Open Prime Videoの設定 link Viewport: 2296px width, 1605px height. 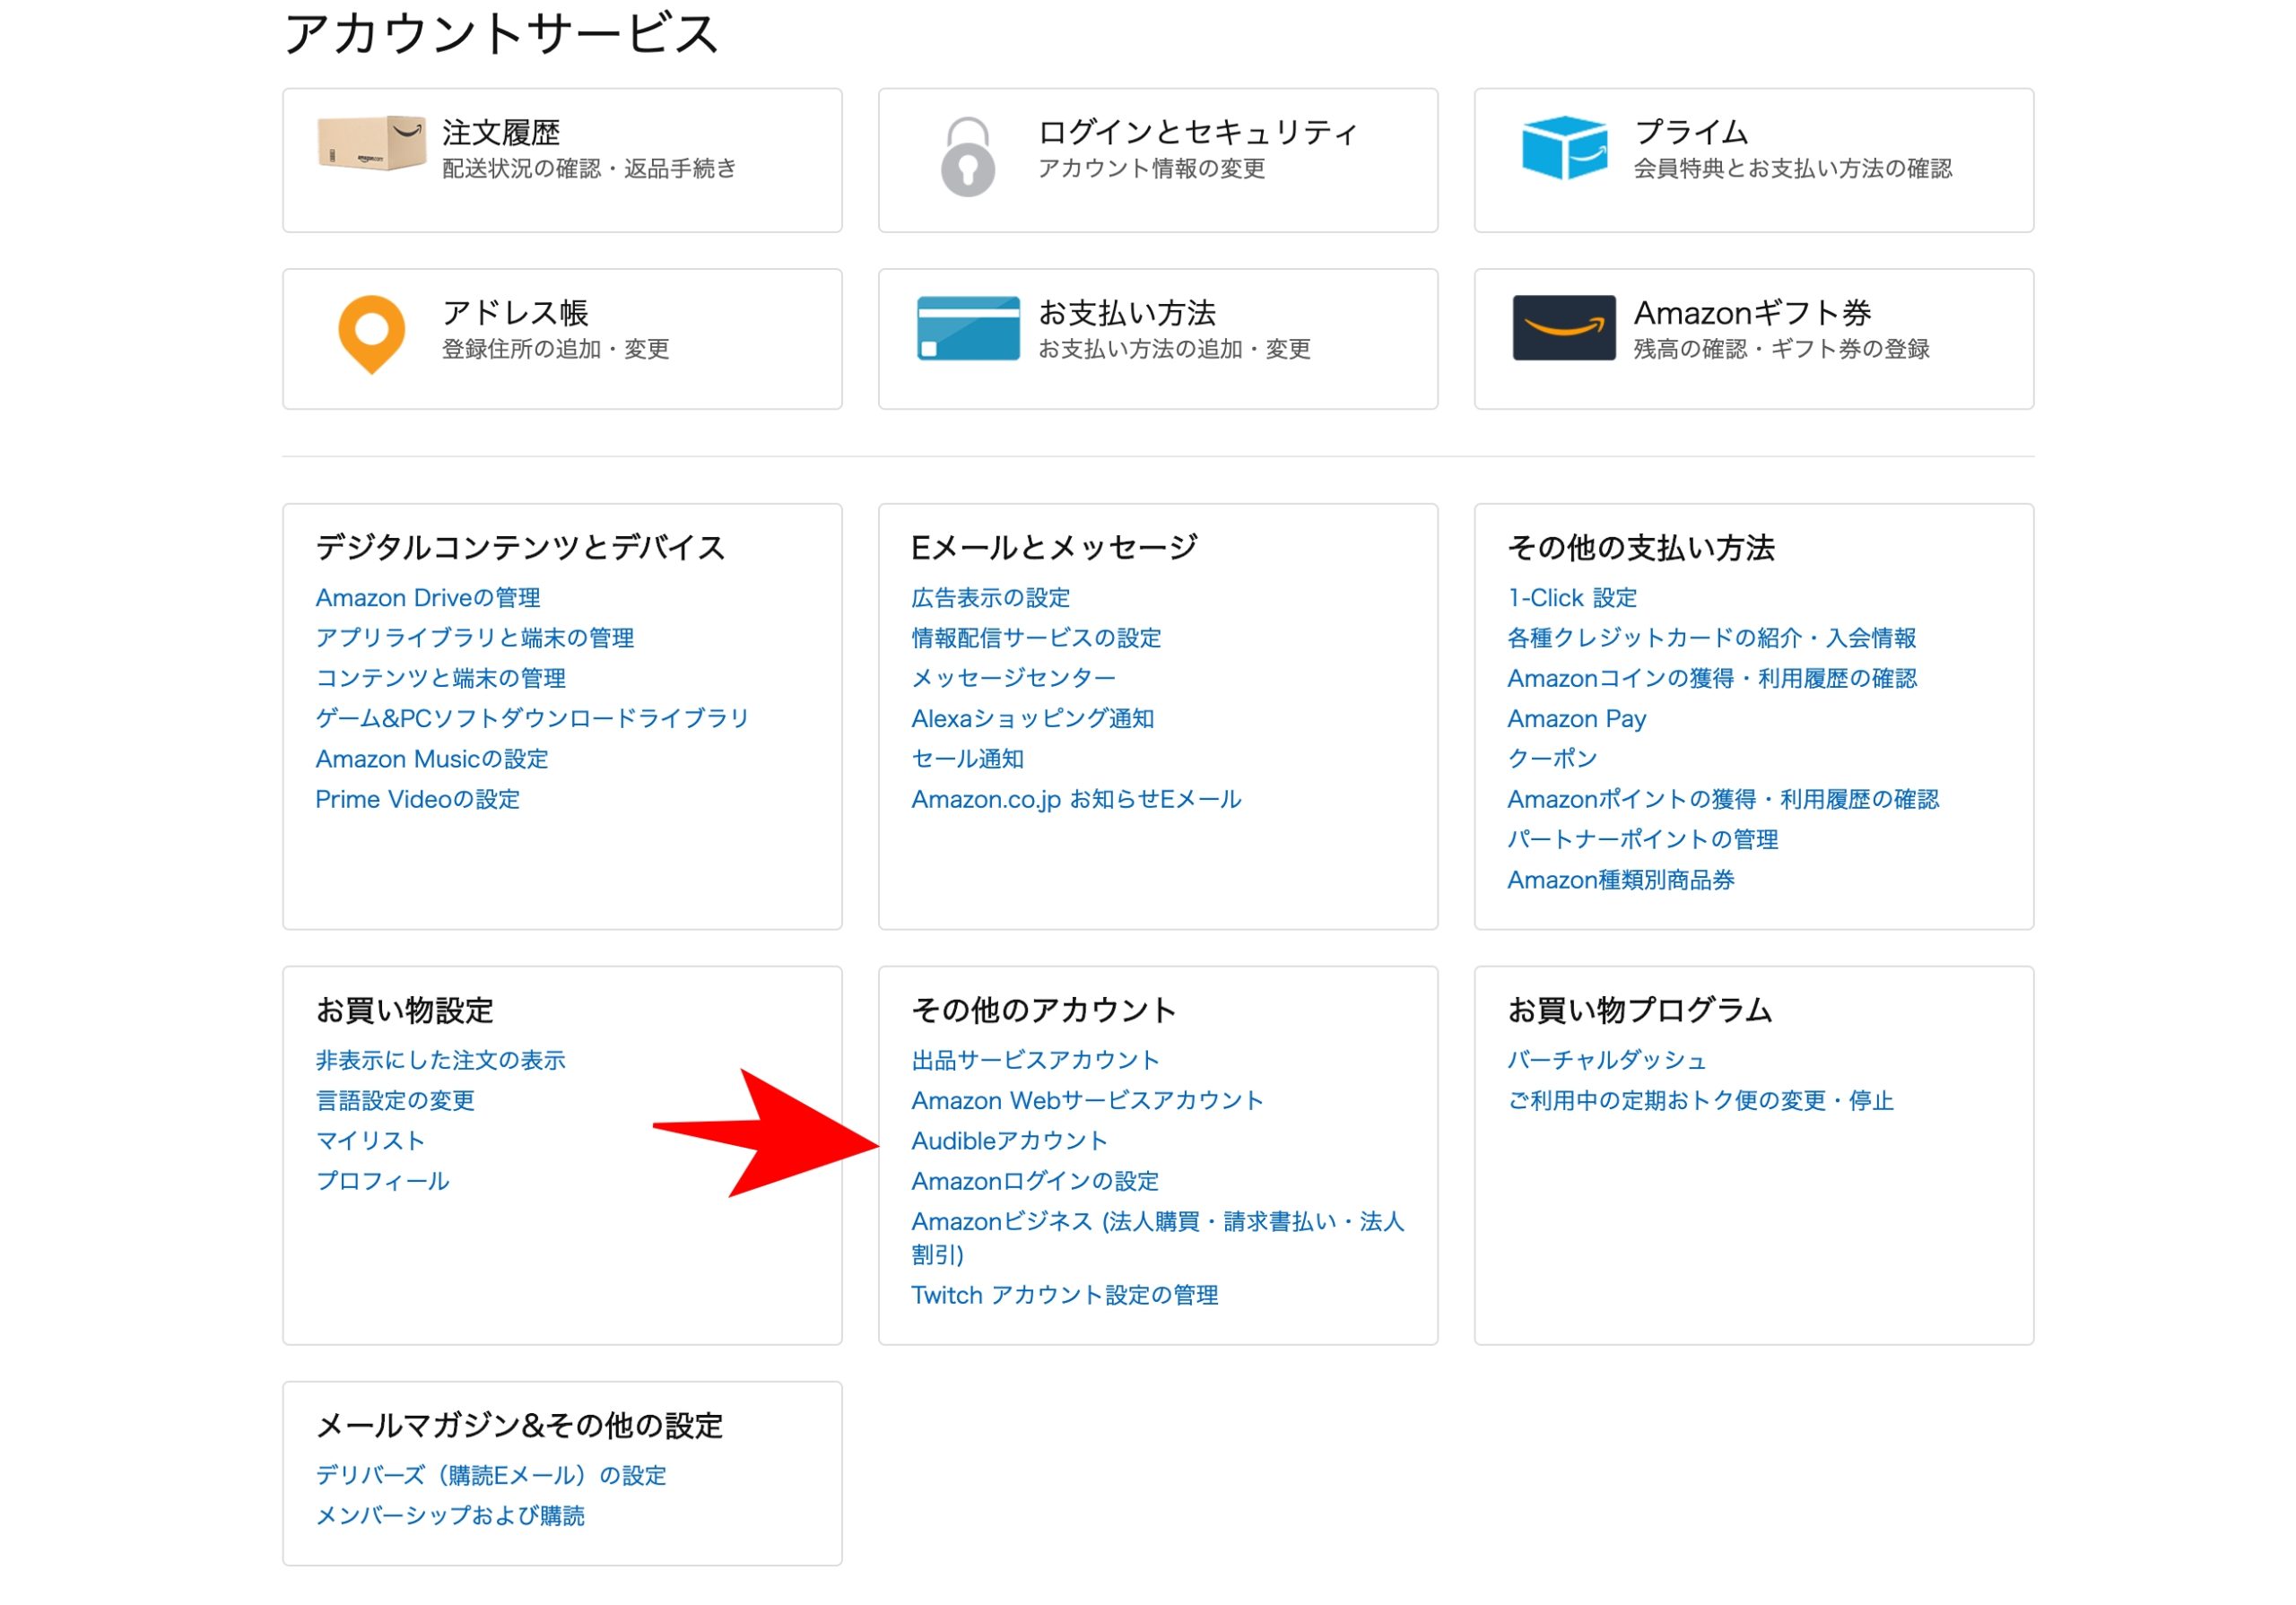coord(417,799)
